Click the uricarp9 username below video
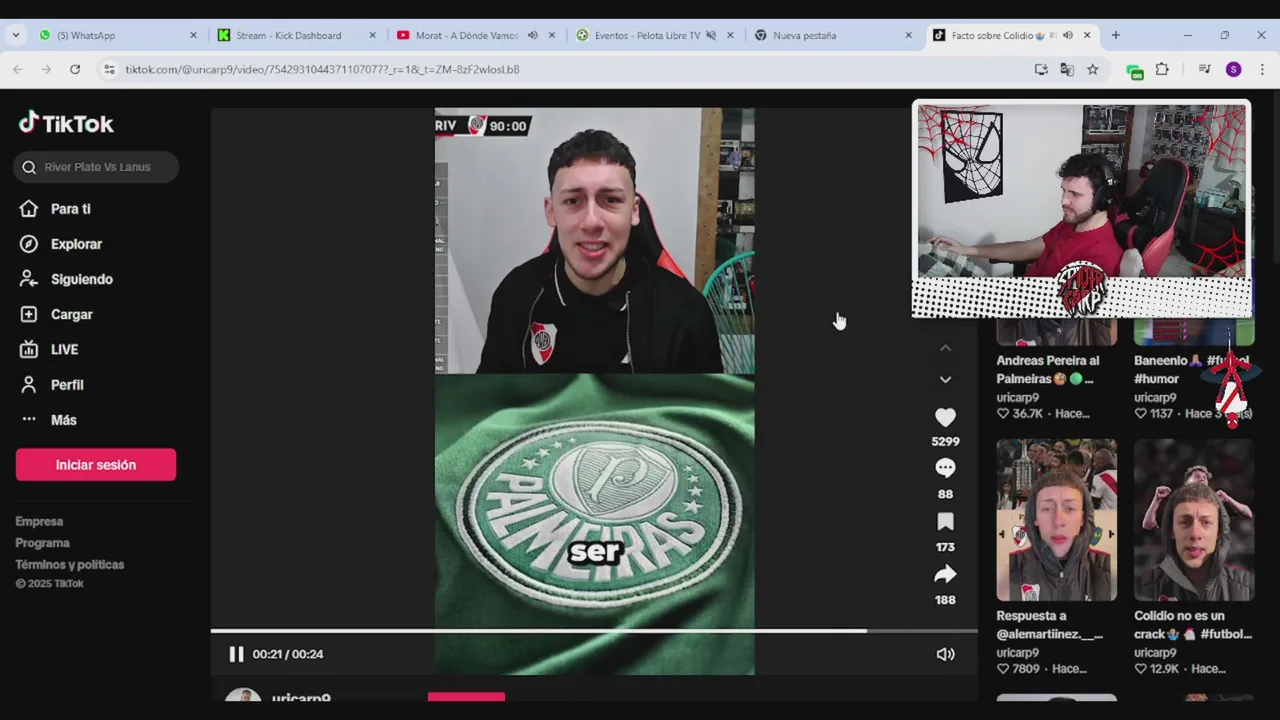 301,697
